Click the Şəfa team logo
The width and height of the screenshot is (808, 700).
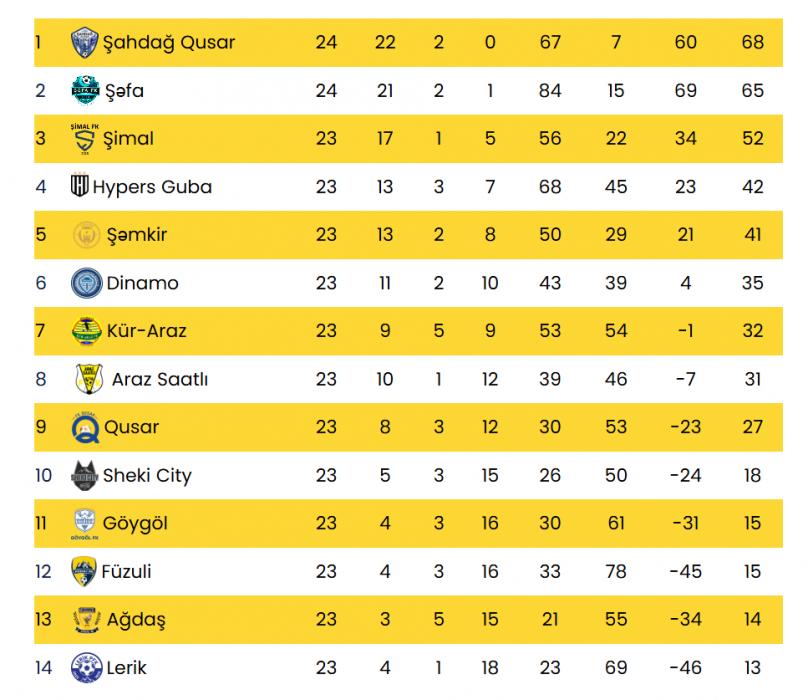click(86, 90)
